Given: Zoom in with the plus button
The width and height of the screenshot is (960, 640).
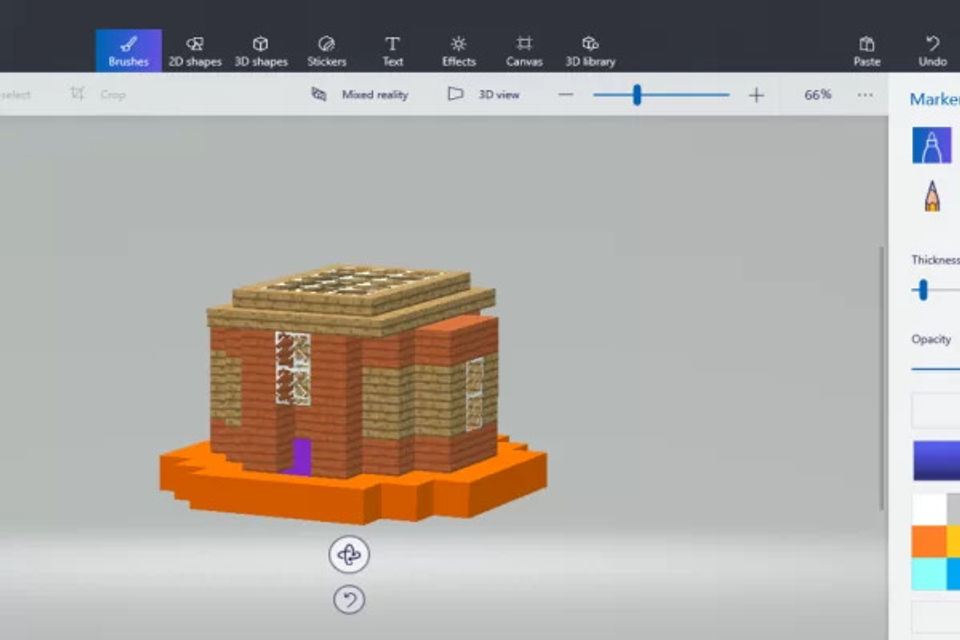Looking at the screenshot, I should coord(756,95).
